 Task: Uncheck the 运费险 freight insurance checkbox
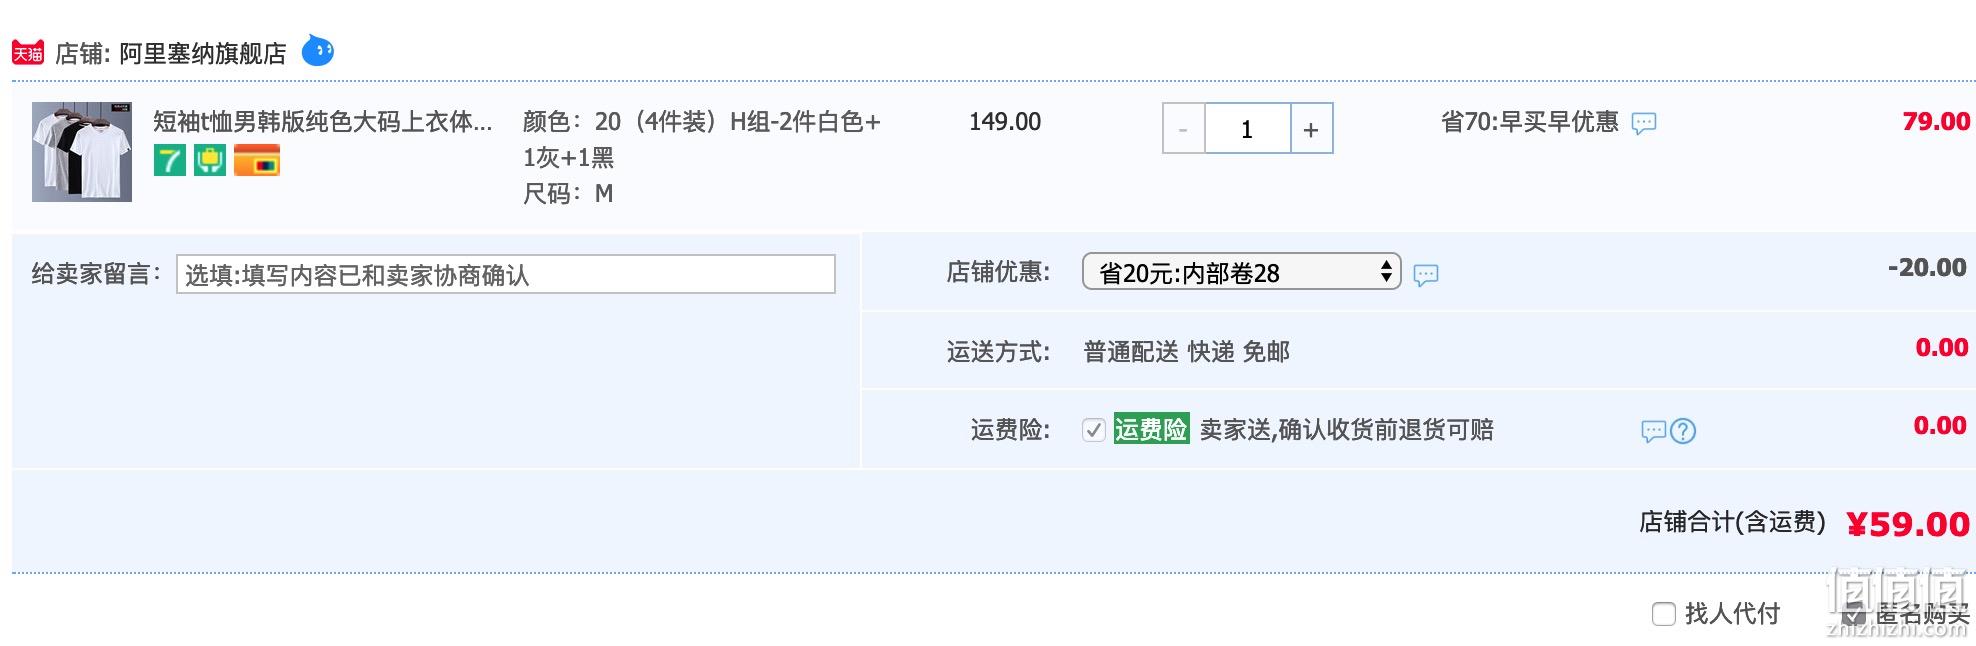pos(1094,430)
